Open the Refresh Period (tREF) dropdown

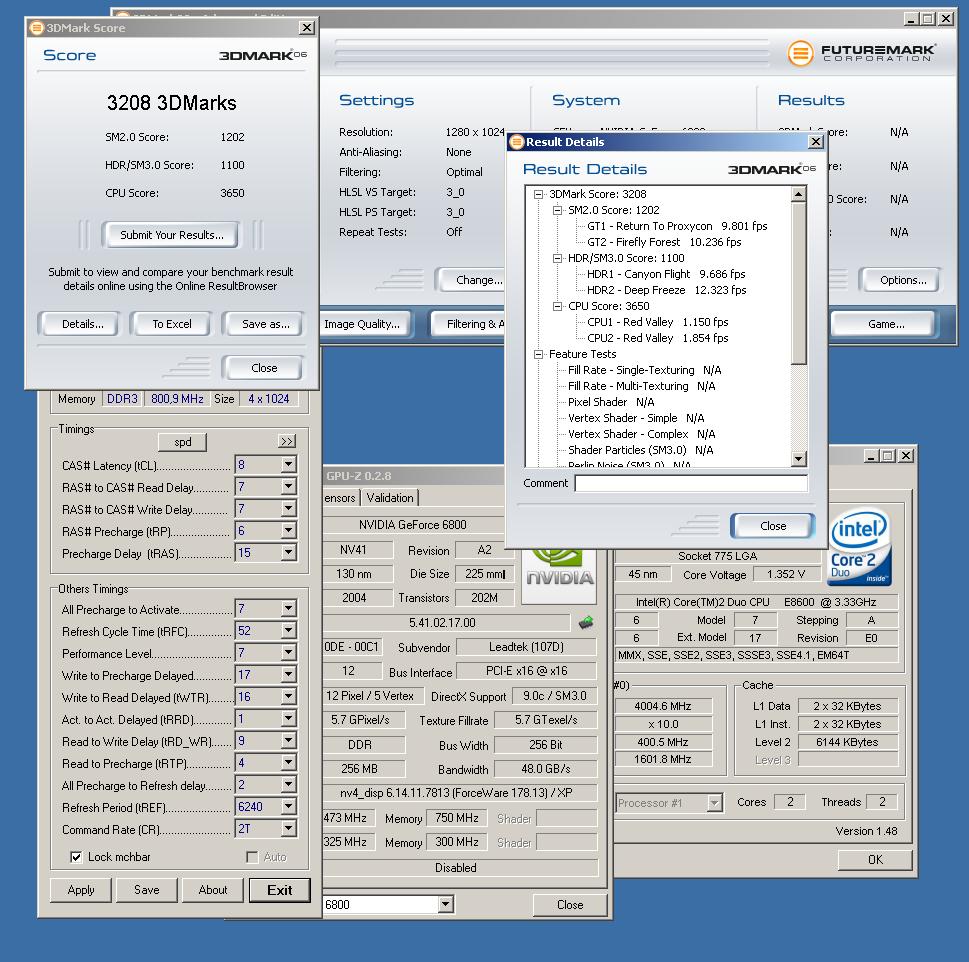289,807
